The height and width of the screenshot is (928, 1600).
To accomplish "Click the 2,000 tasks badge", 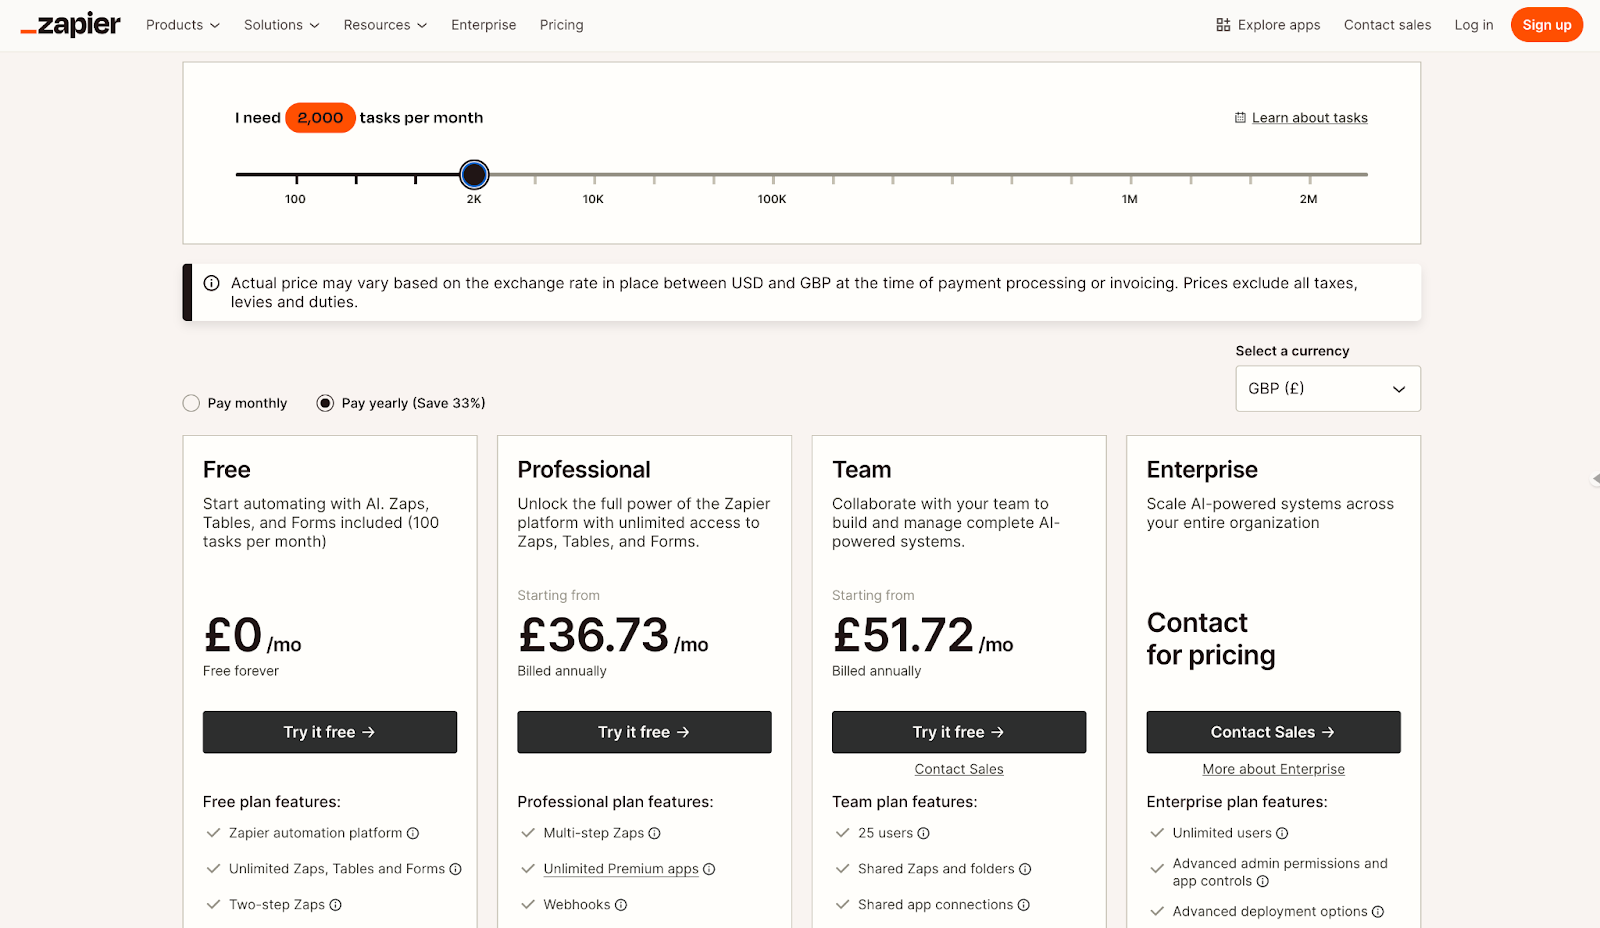I will (320, 118).
